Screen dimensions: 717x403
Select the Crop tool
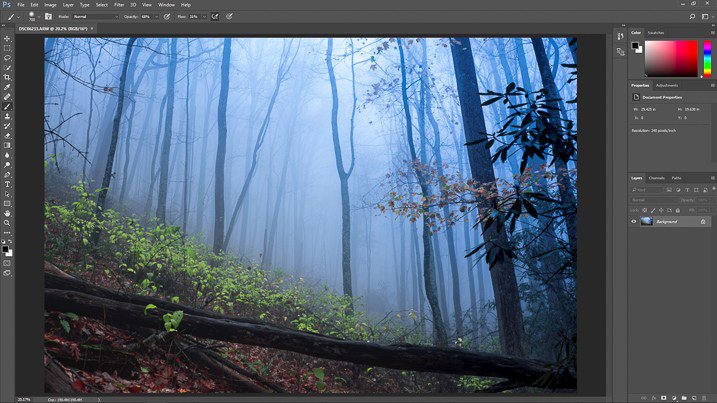pos(7,77)
